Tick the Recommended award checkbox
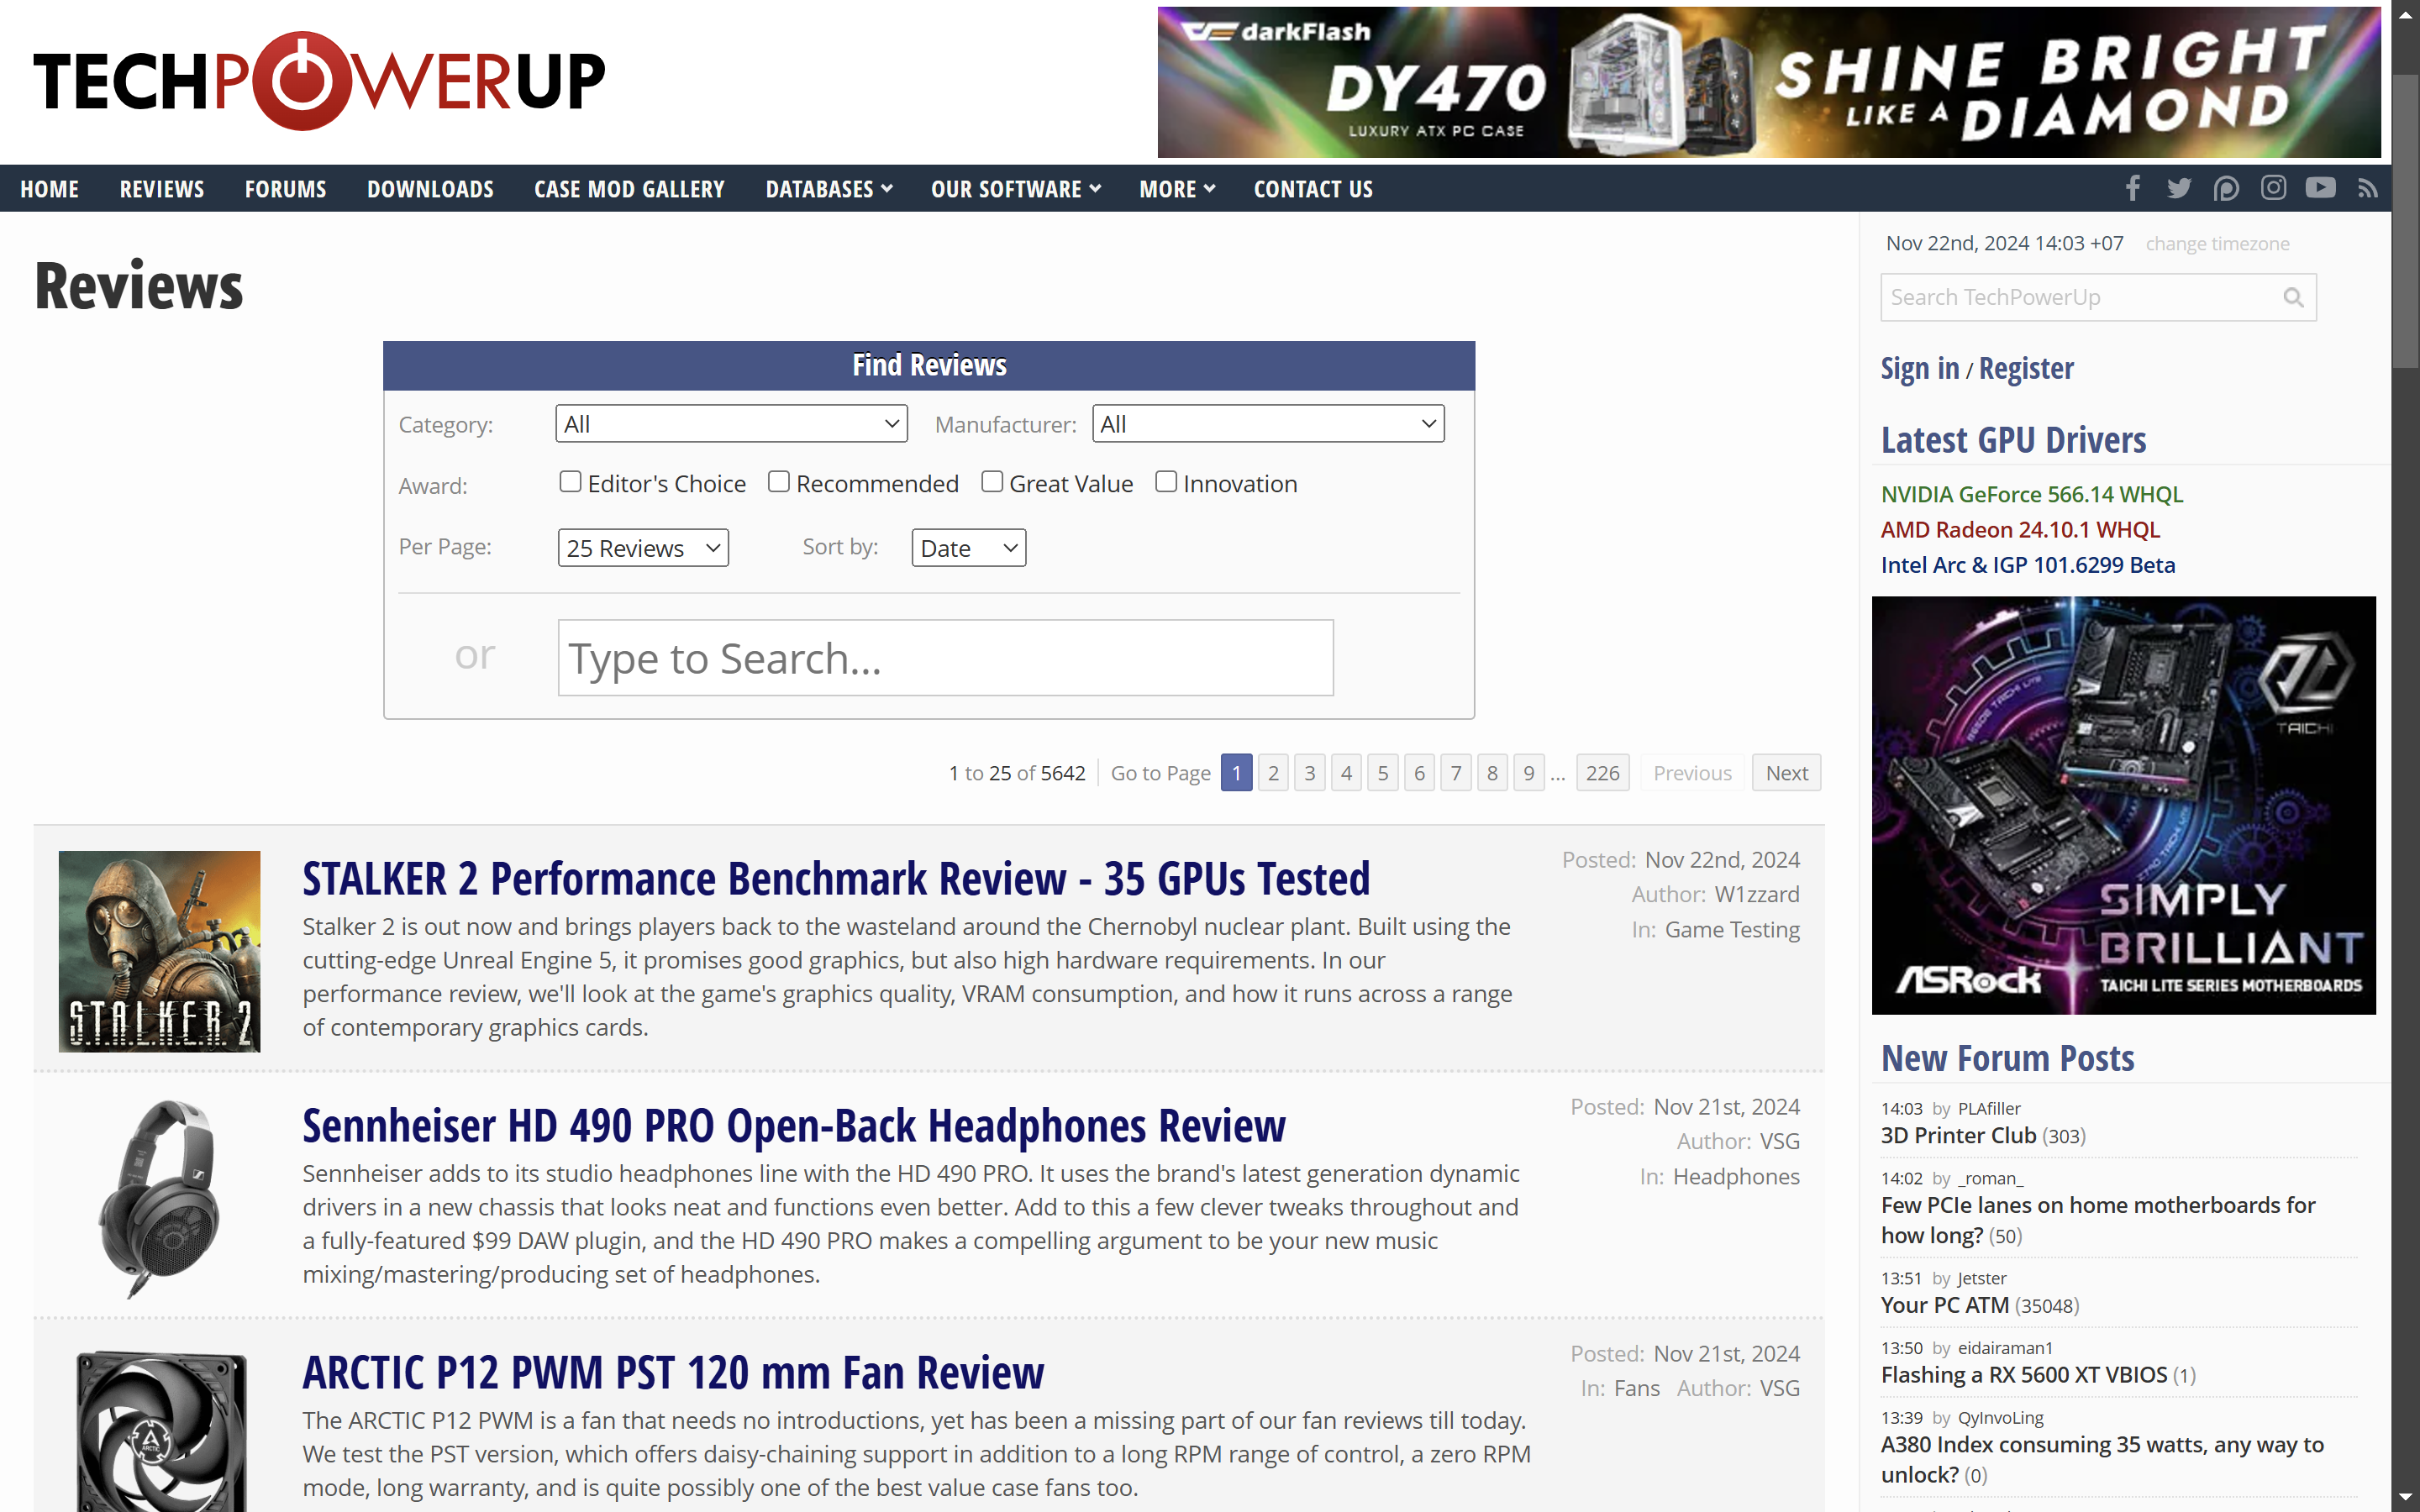 click(778, 482)
